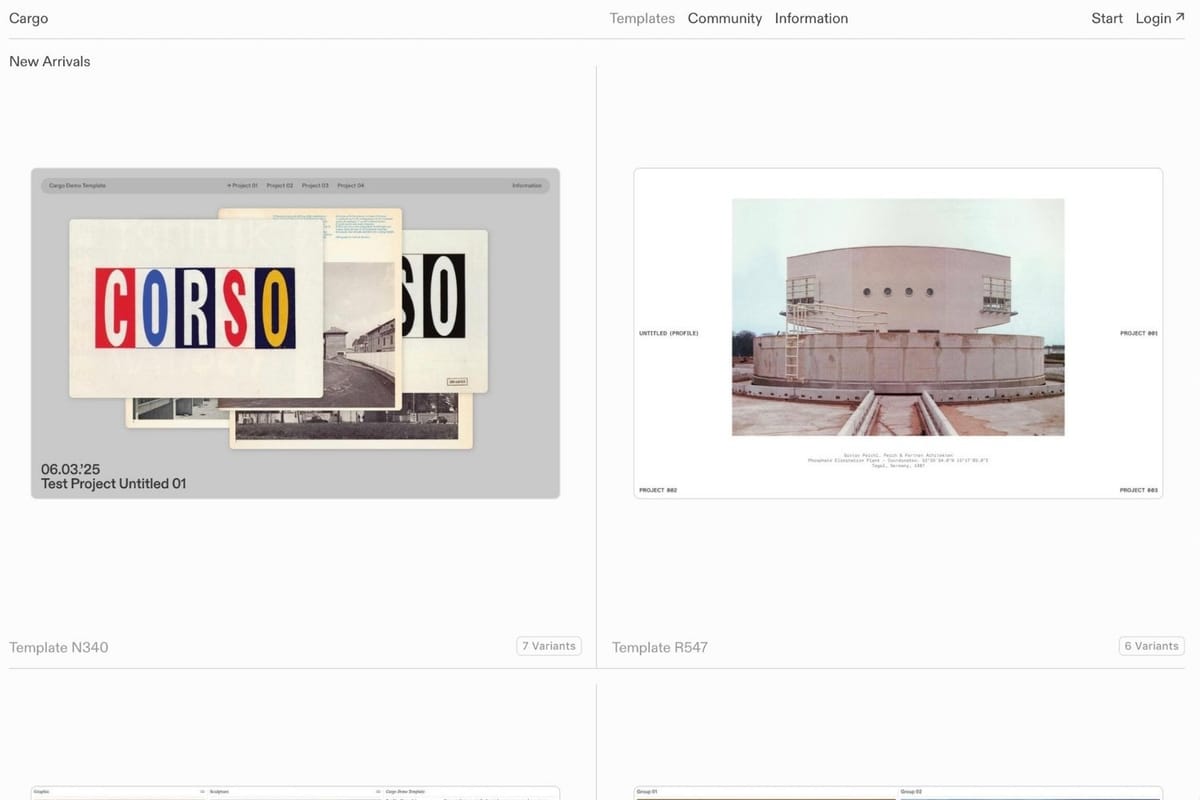Go to the Community page
The height and width of the screenshot is (800, 1200).
tap(724, 18)
